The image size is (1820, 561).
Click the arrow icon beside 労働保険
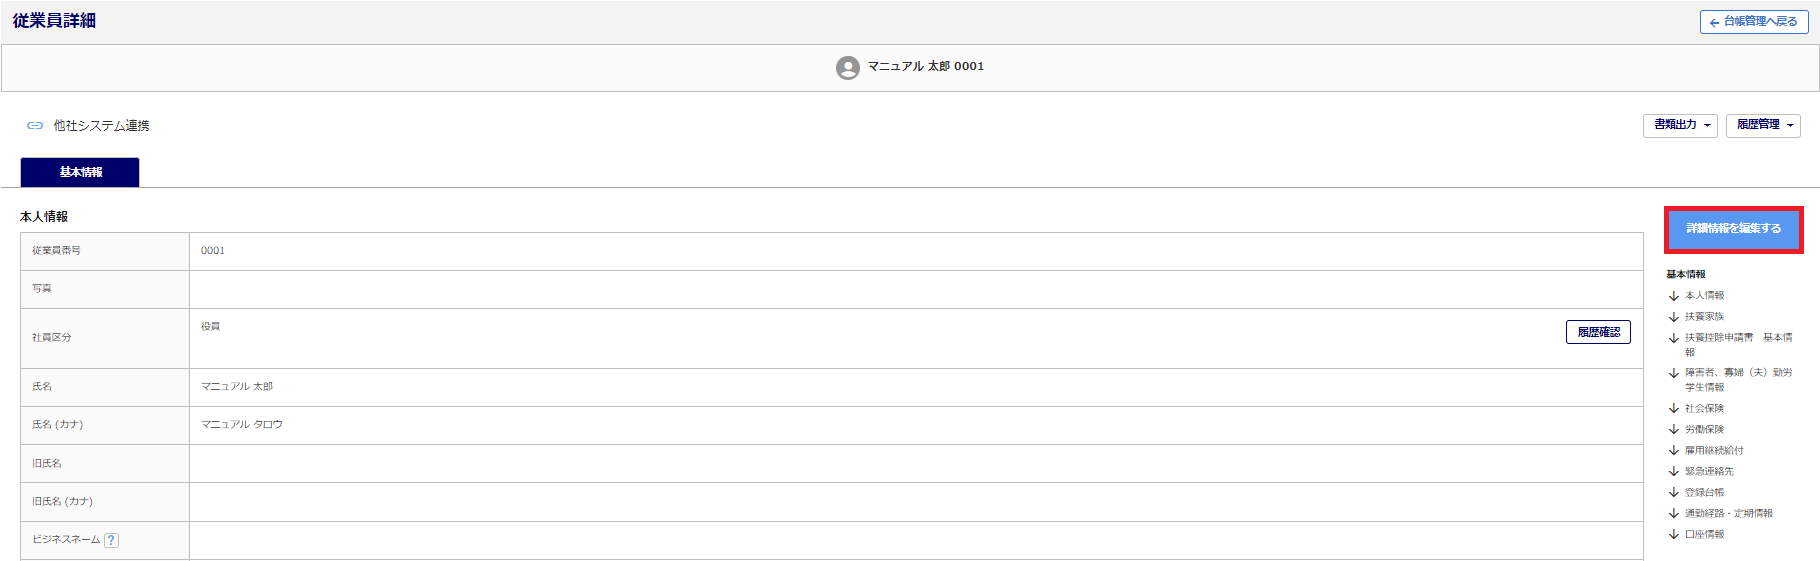pos(1674,430)
